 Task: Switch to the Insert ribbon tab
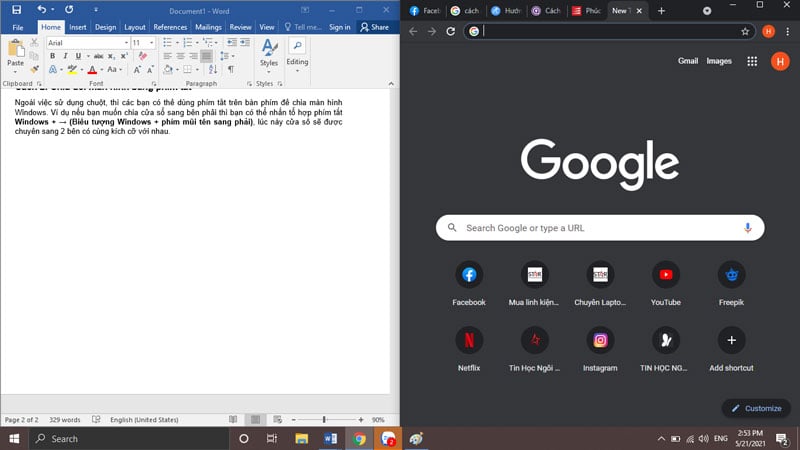click(78, 27)
